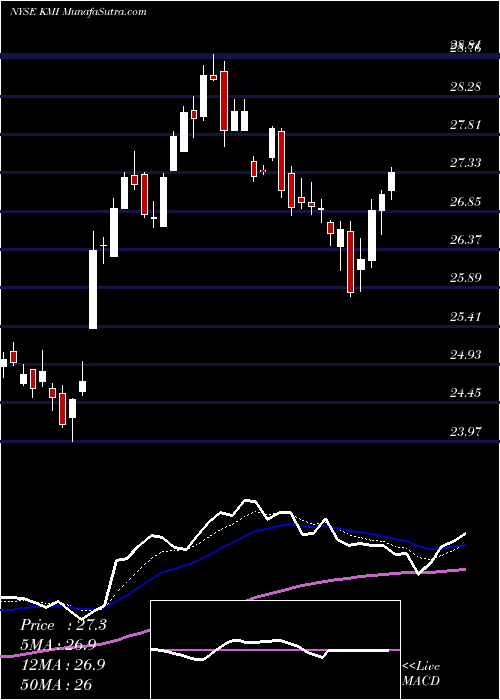Screen dimensions: 500x700
Task: Click the 25.89 price axis label
Action: pos(466,278)
